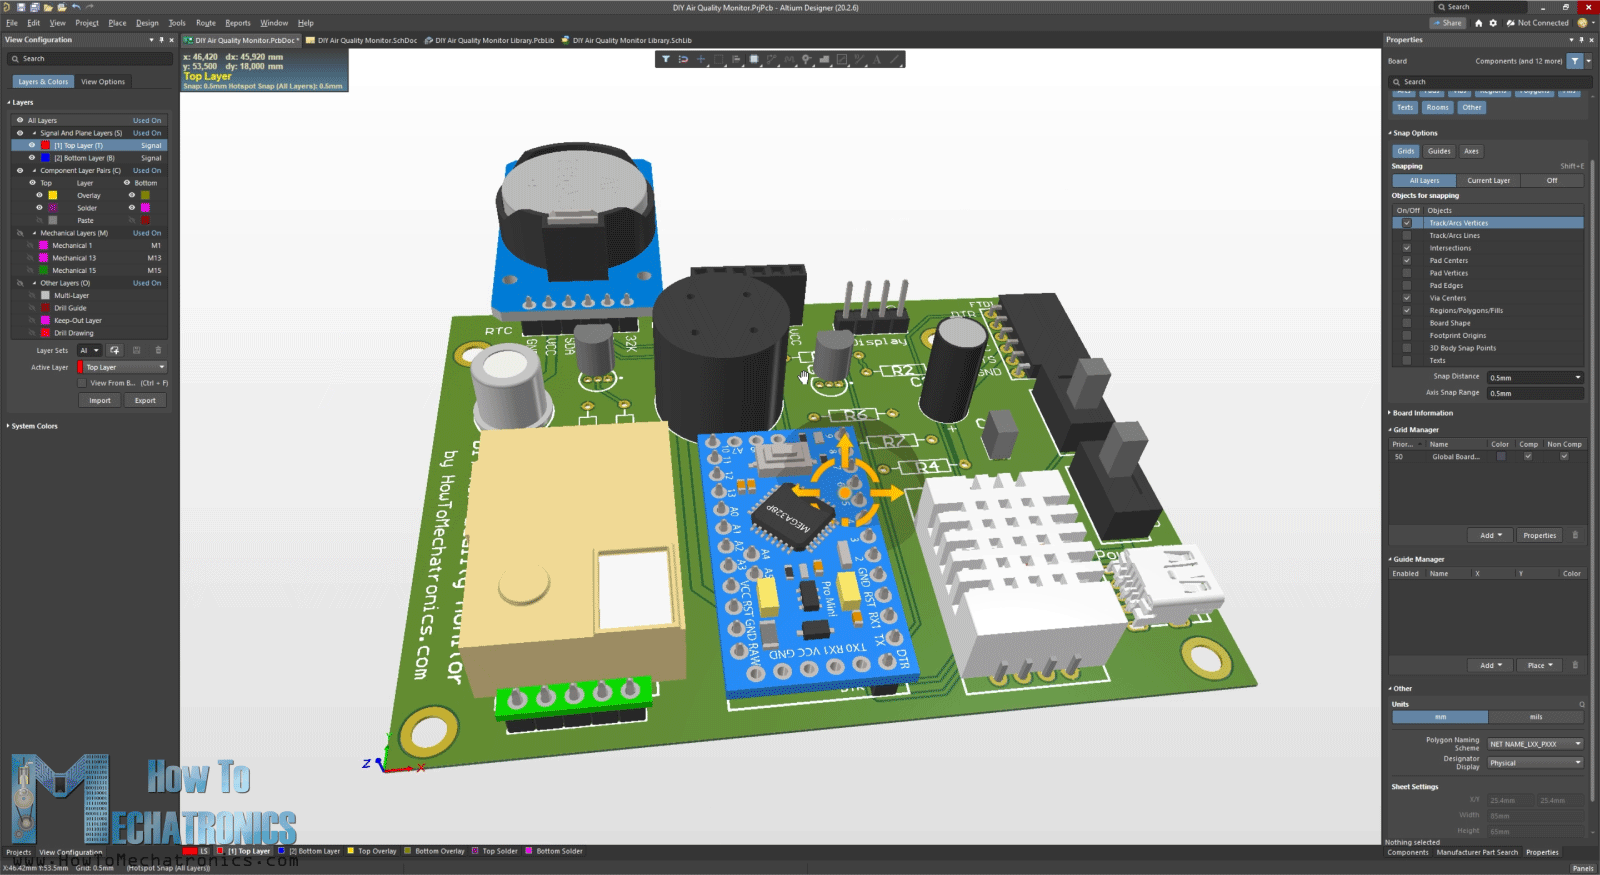Viewport: 1600px width, 875px height.
Task: Open settings gear icon at top right
Action: [1493, 23]
